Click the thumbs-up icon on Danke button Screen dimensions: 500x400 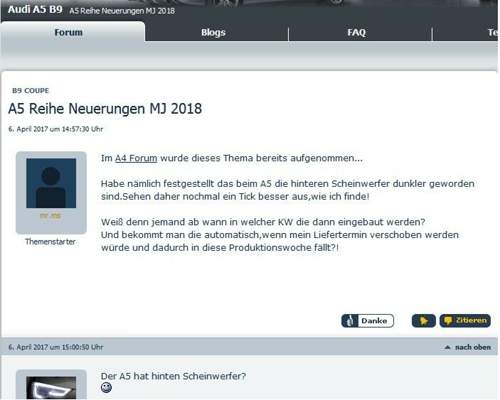[x=350, y=321]
